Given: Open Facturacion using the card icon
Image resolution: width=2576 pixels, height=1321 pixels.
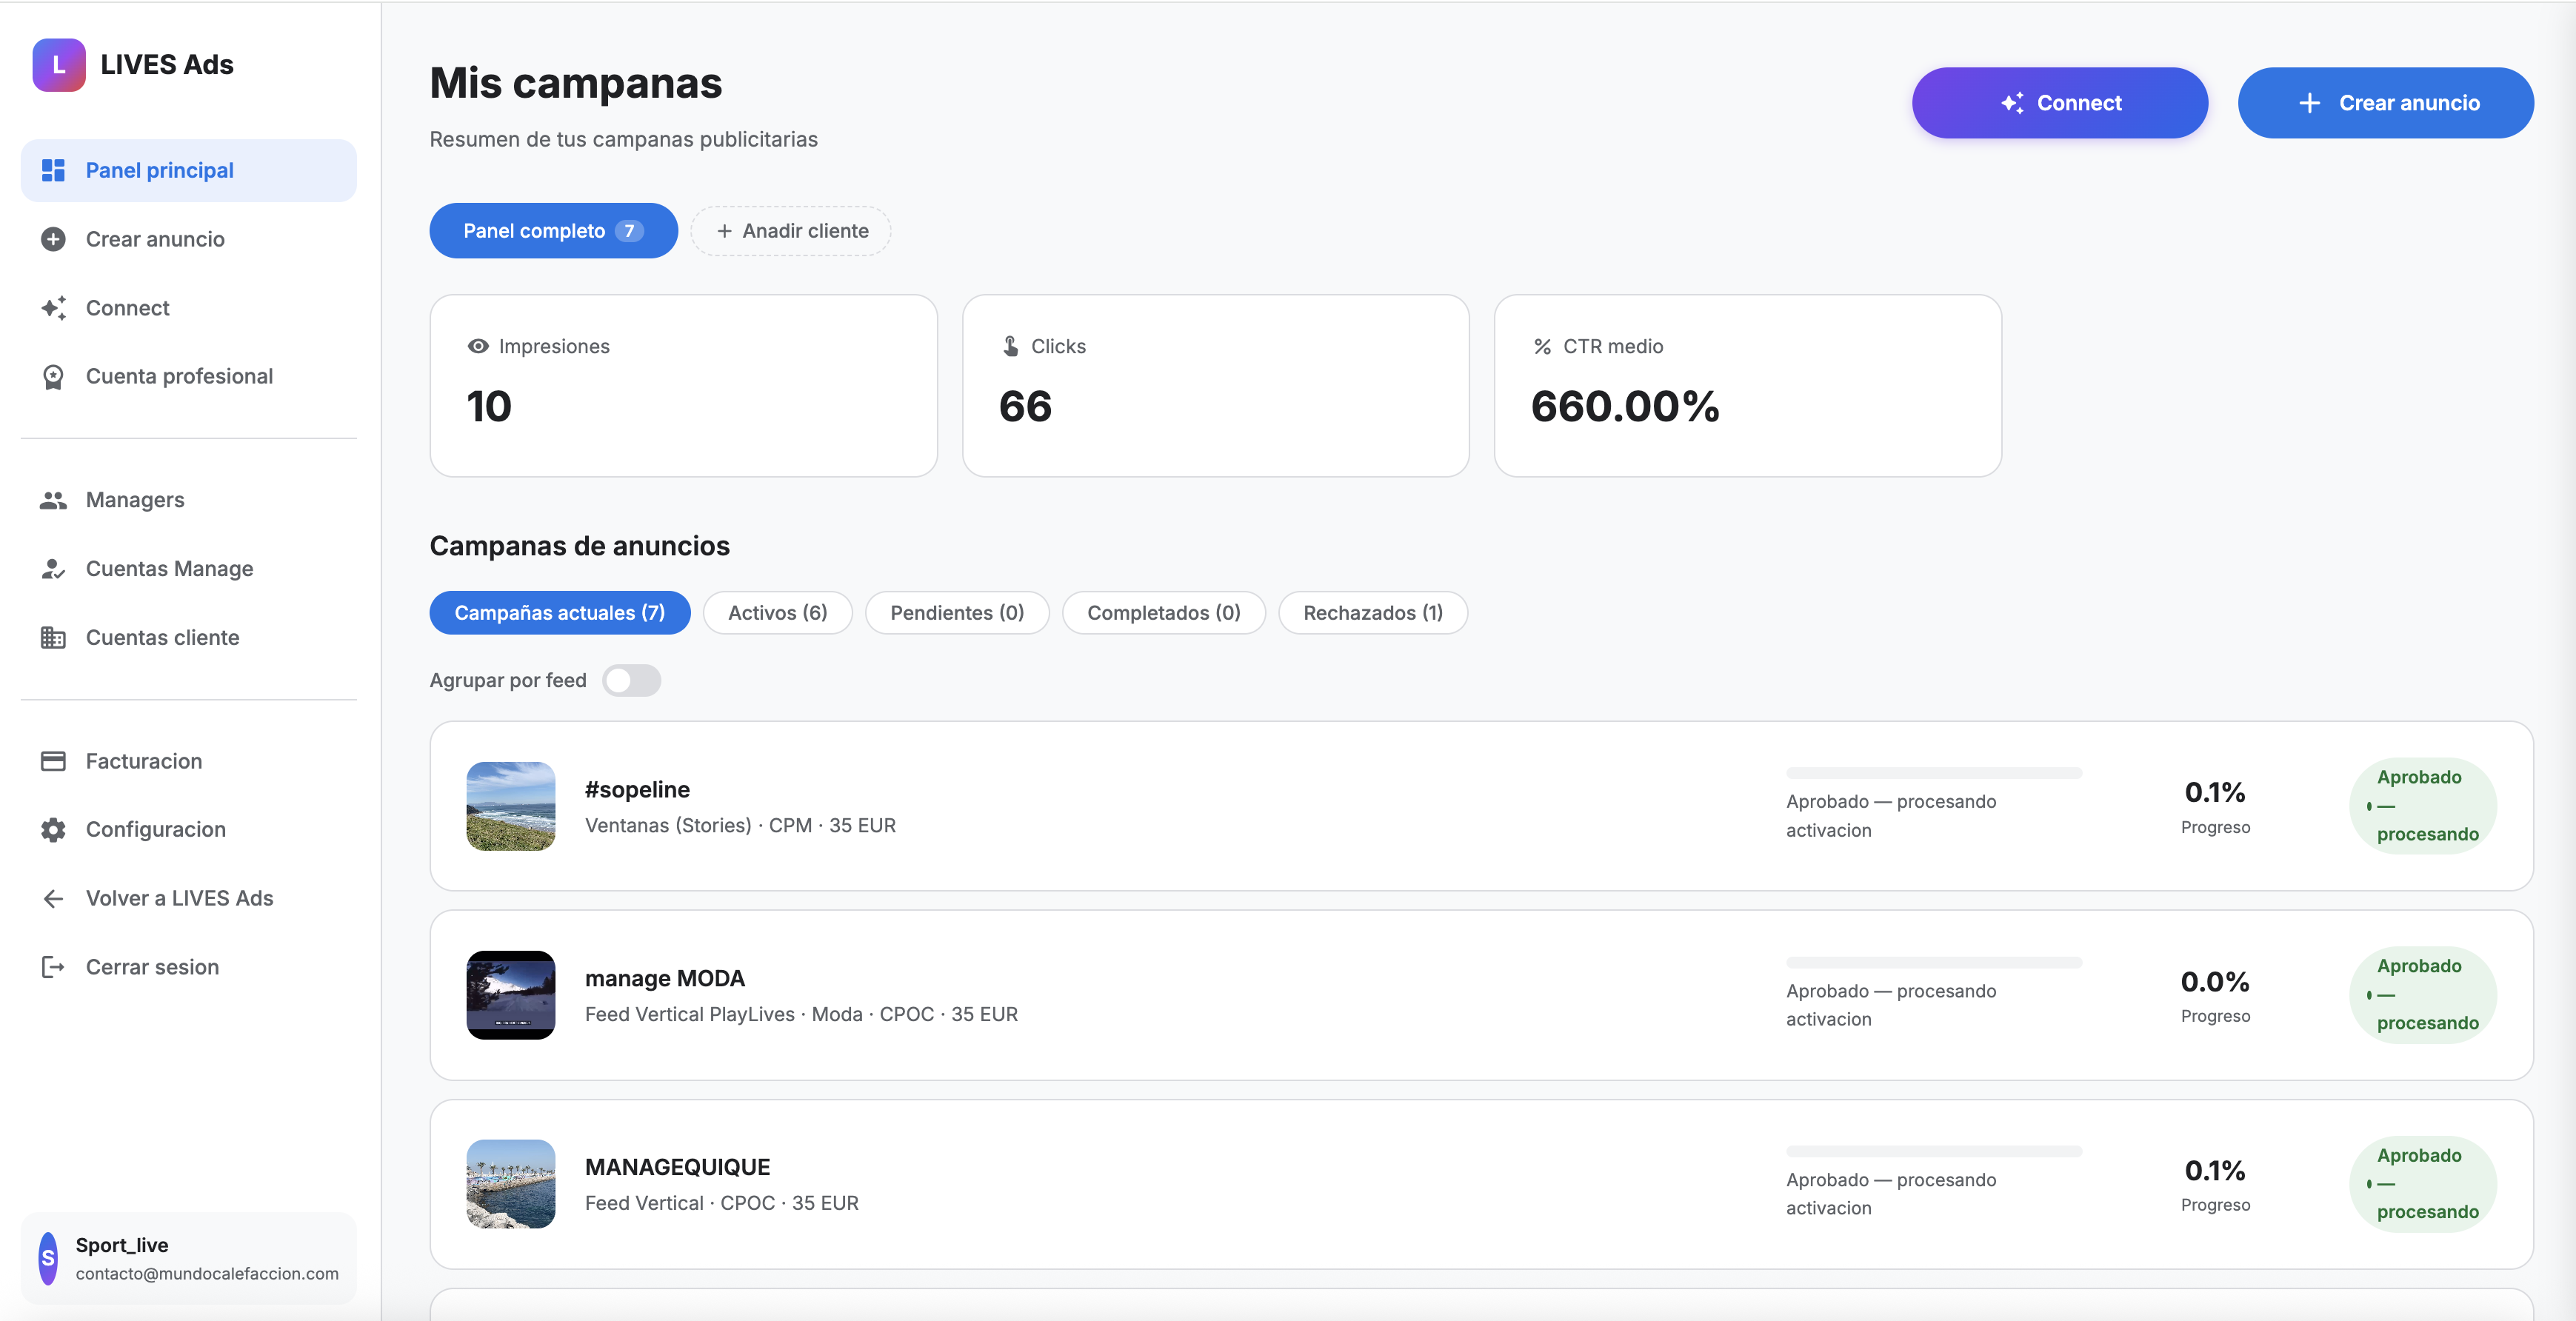Looking at the screenshot, I should click(x=53, y=760).
